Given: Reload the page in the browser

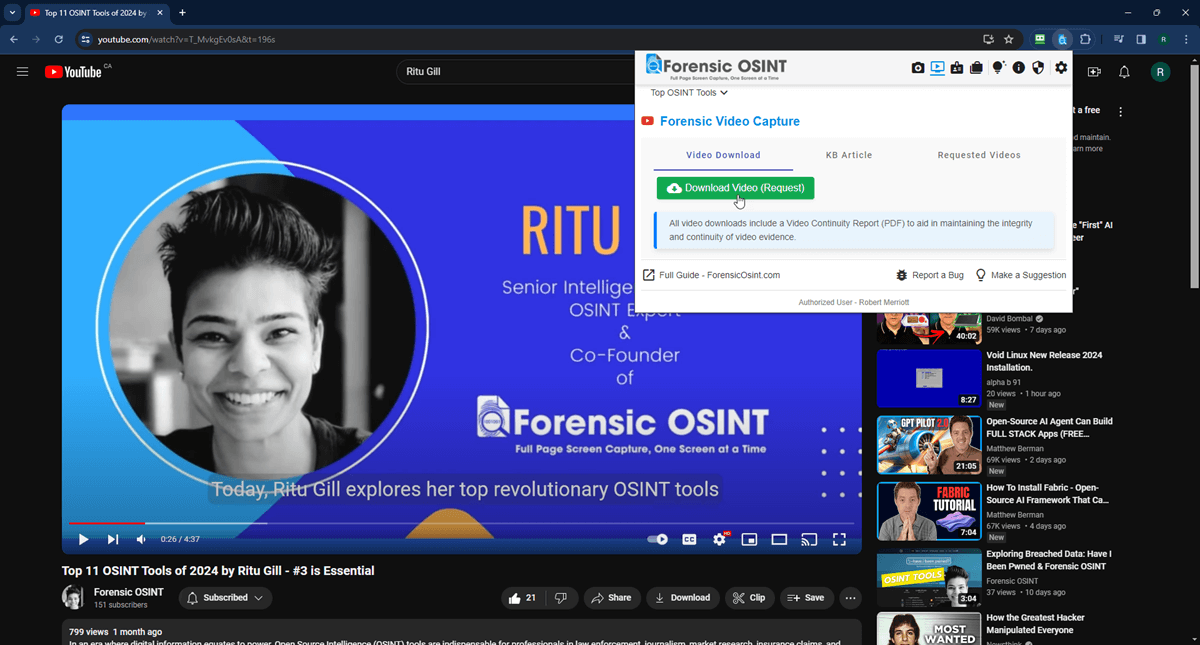Looking at the screenshot, I should pyautogui.click(x=59, y=39).
